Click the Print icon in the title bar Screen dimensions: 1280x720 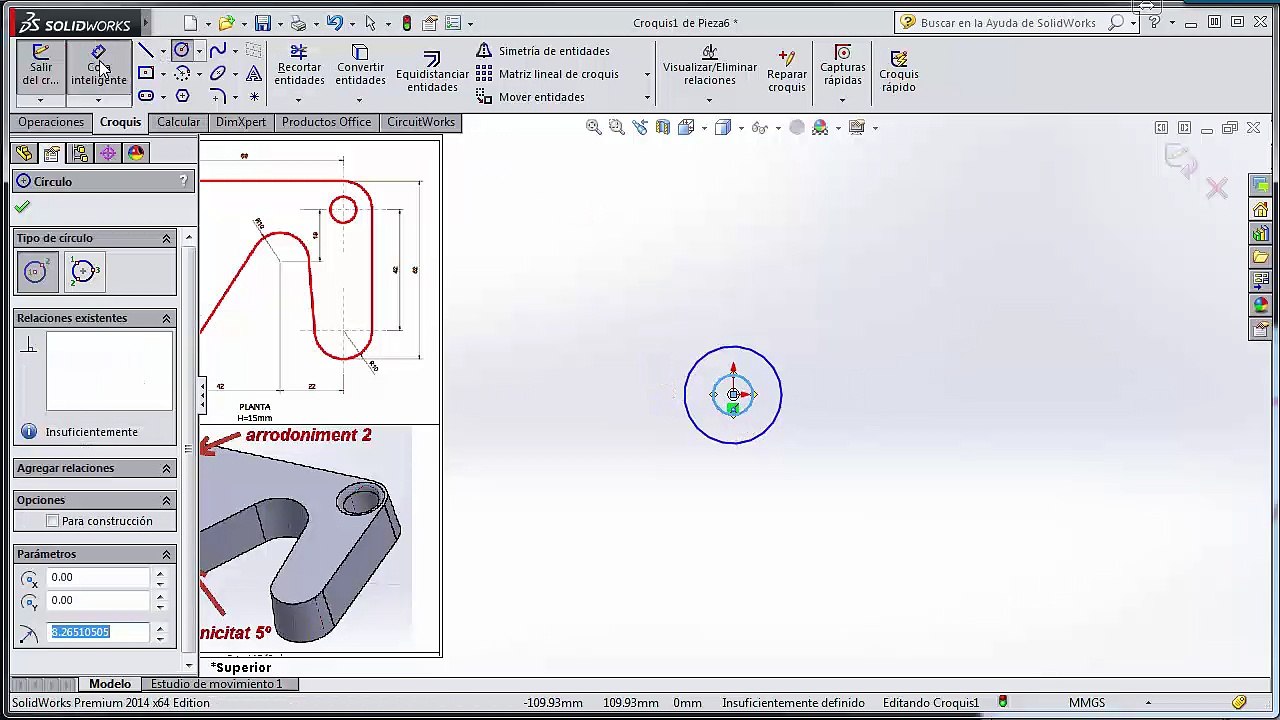[x=298, y=22]
